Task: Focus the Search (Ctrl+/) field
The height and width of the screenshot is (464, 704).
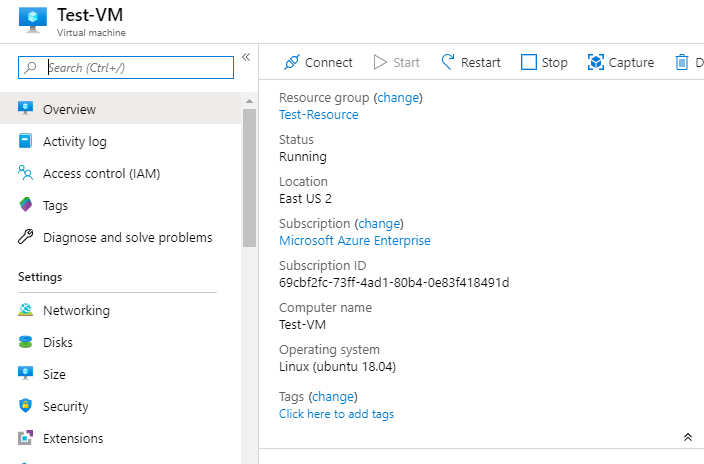Action: [x=126, y=67]
